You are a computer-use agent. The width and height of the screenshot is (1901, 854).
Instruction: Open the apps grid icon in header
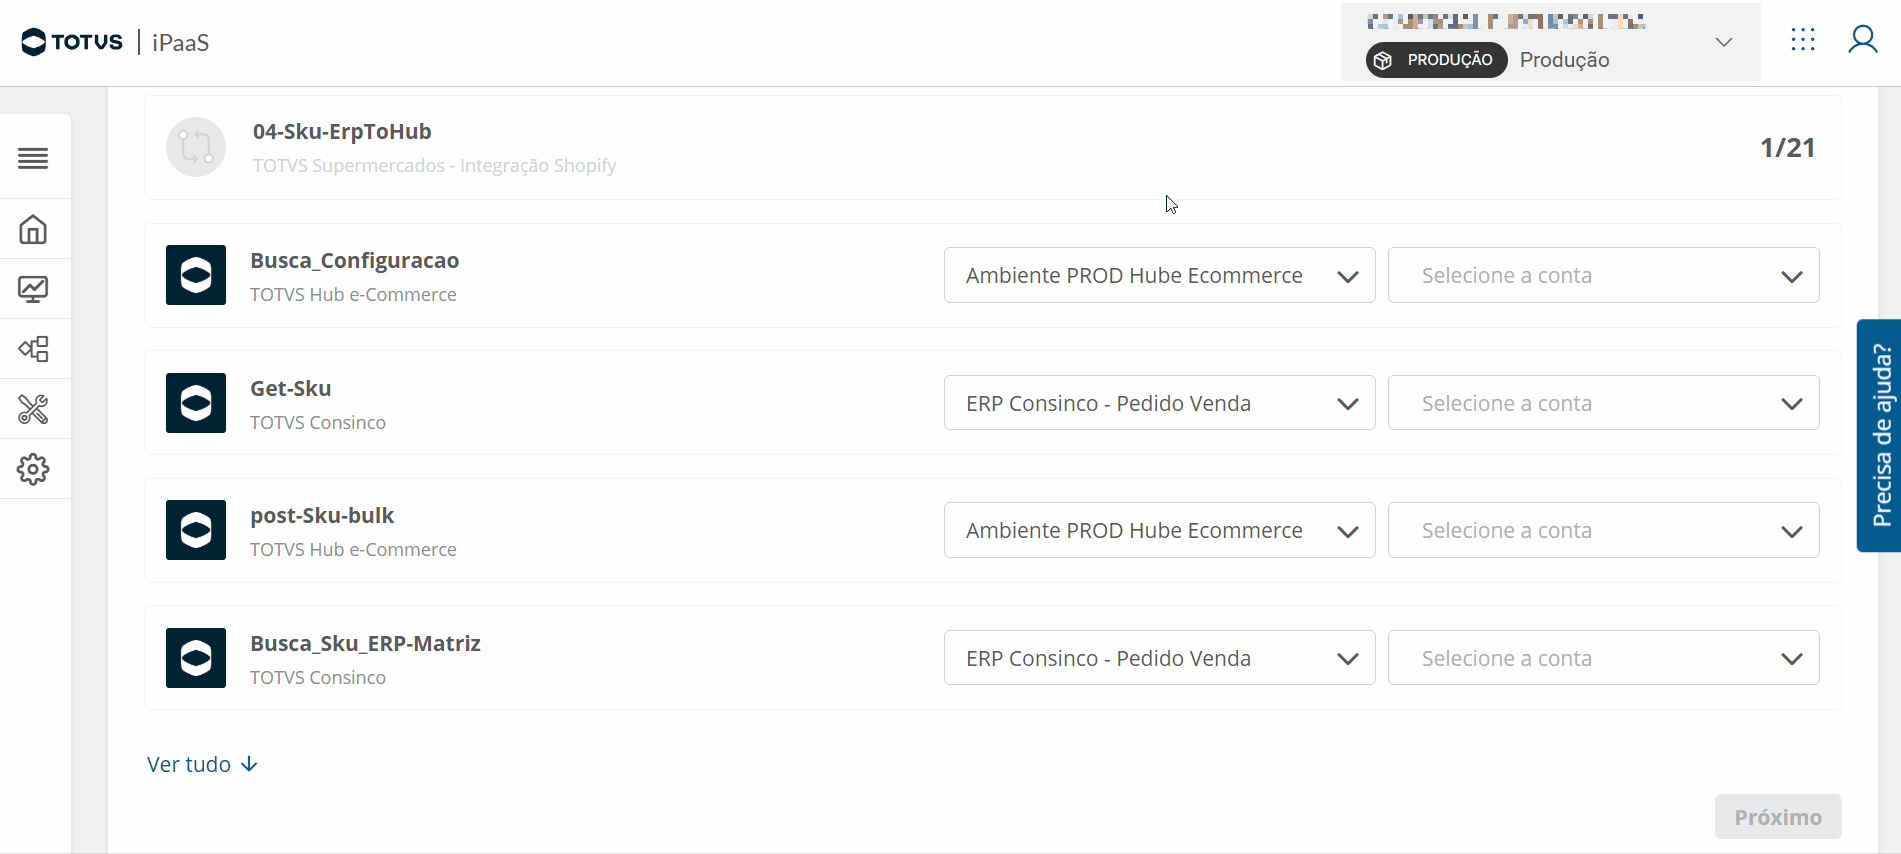point(1803,40)
